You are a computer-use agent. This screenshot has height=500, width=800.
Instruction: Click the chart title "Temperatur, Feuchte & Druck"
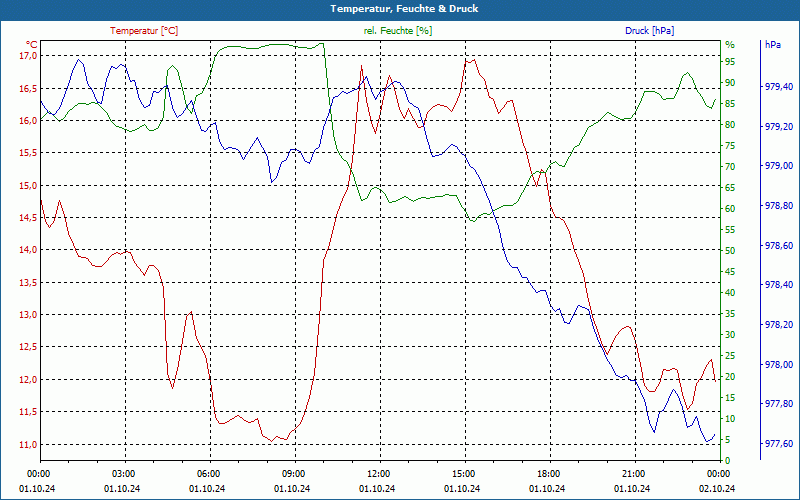tap(404, 9)
